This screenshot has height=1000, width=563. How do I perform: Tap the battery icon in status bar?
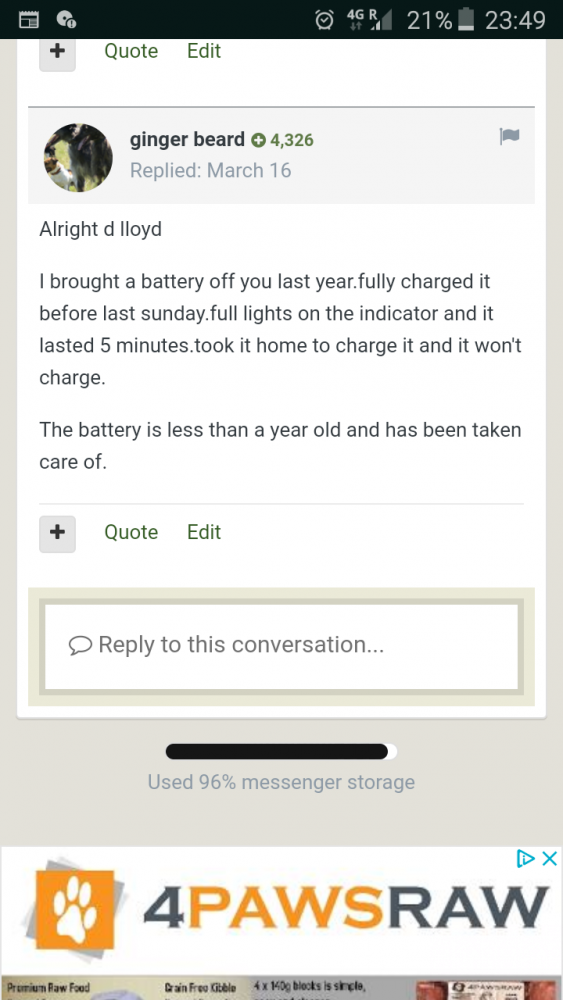point(467,20)
